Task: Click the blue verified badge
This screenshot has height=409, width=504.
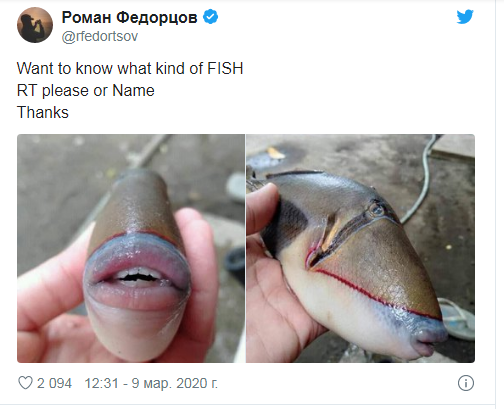Action: coord(211,17)
